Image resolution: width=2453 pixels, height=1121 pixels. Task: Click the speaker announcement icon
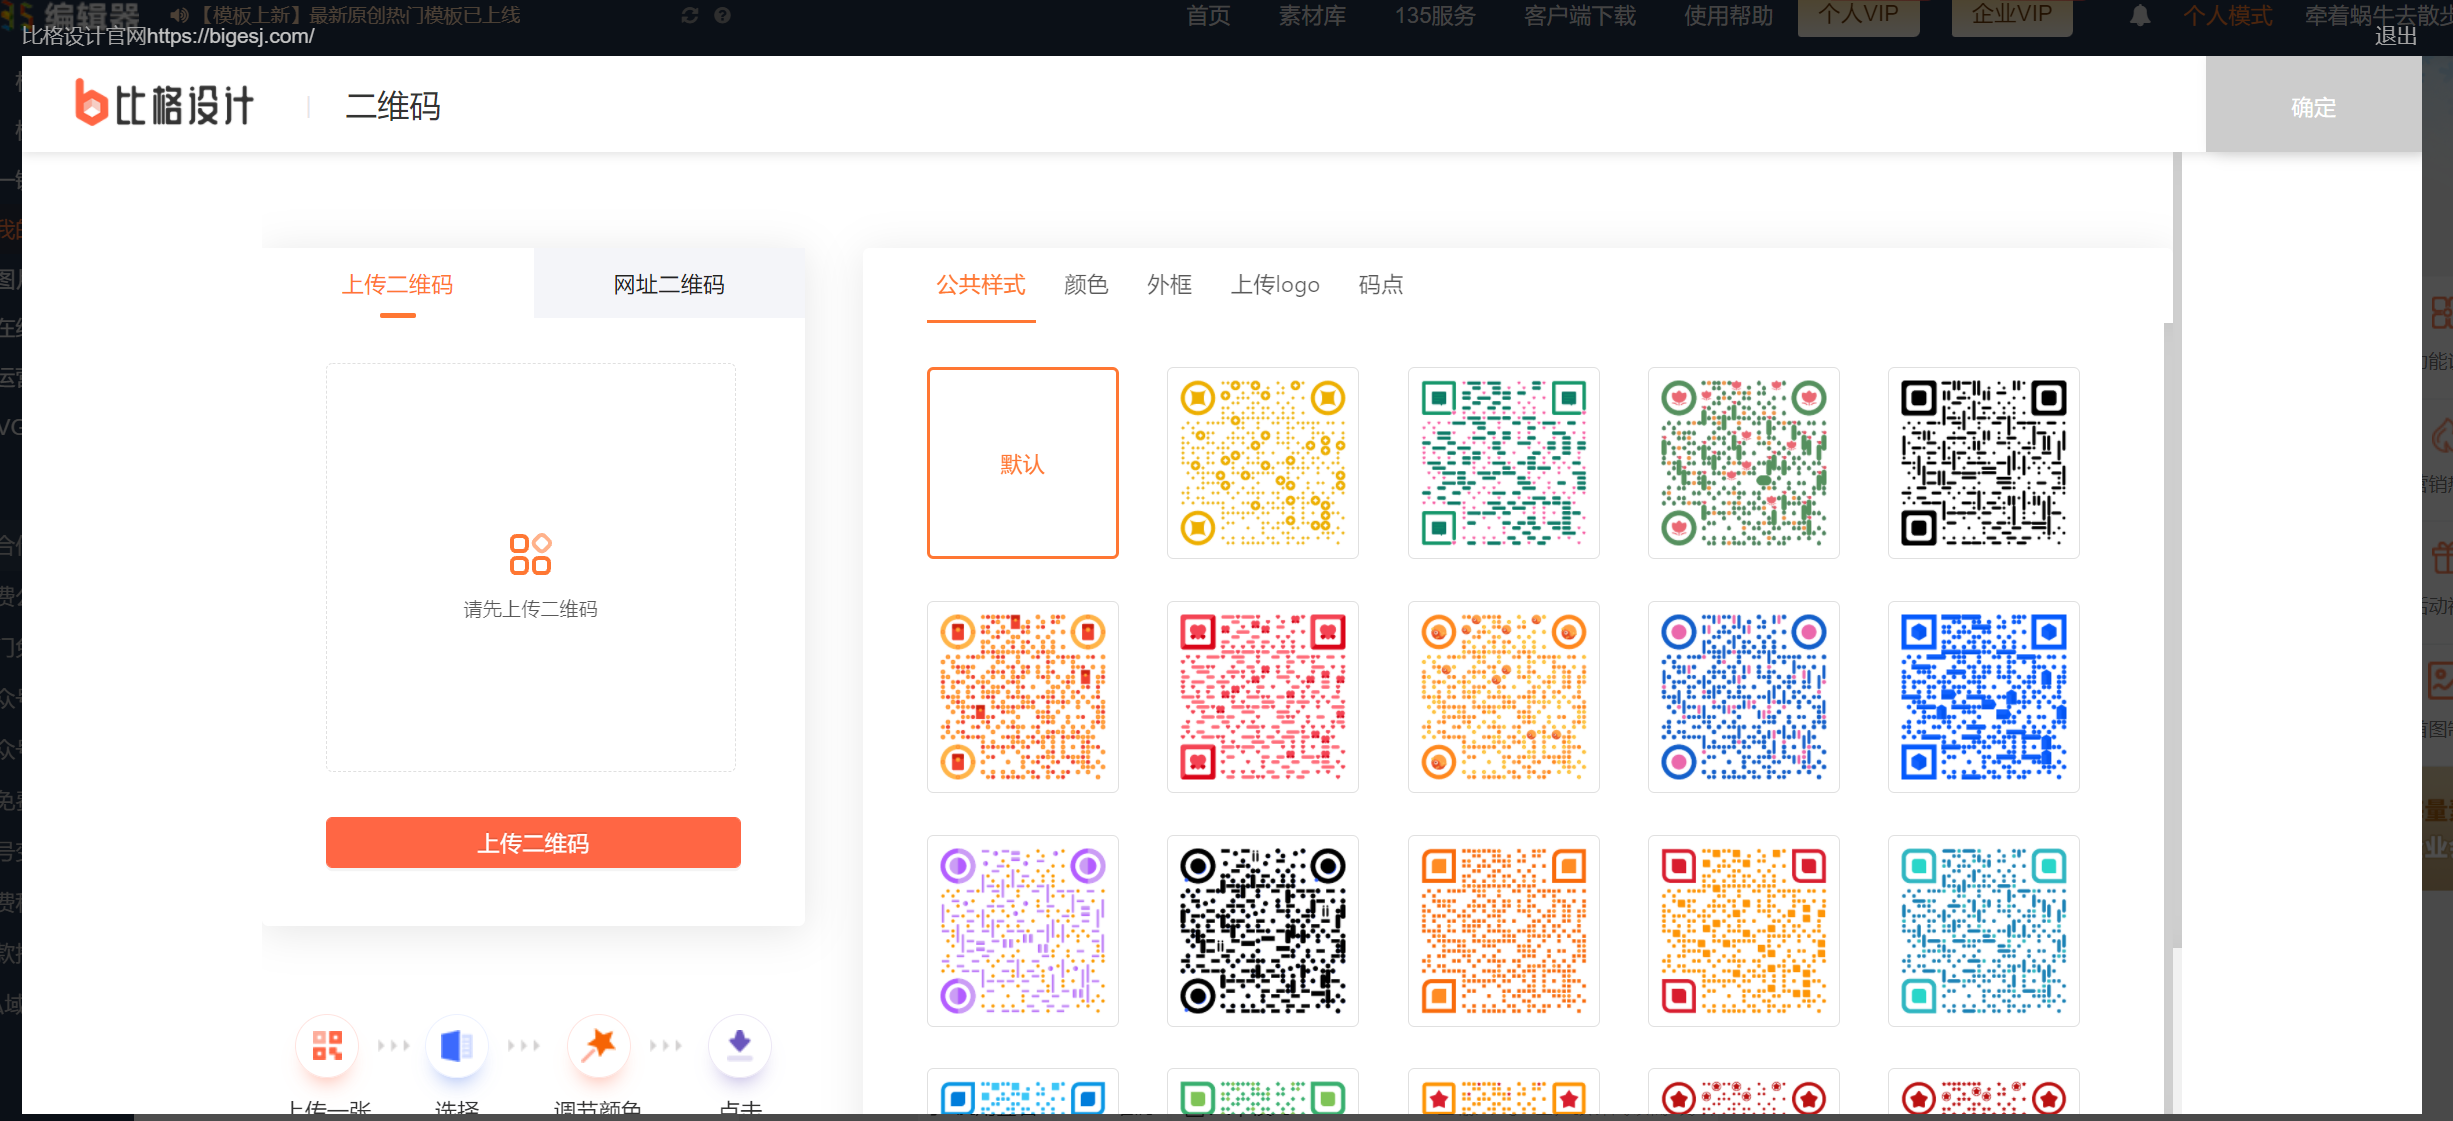coord(179,15)
